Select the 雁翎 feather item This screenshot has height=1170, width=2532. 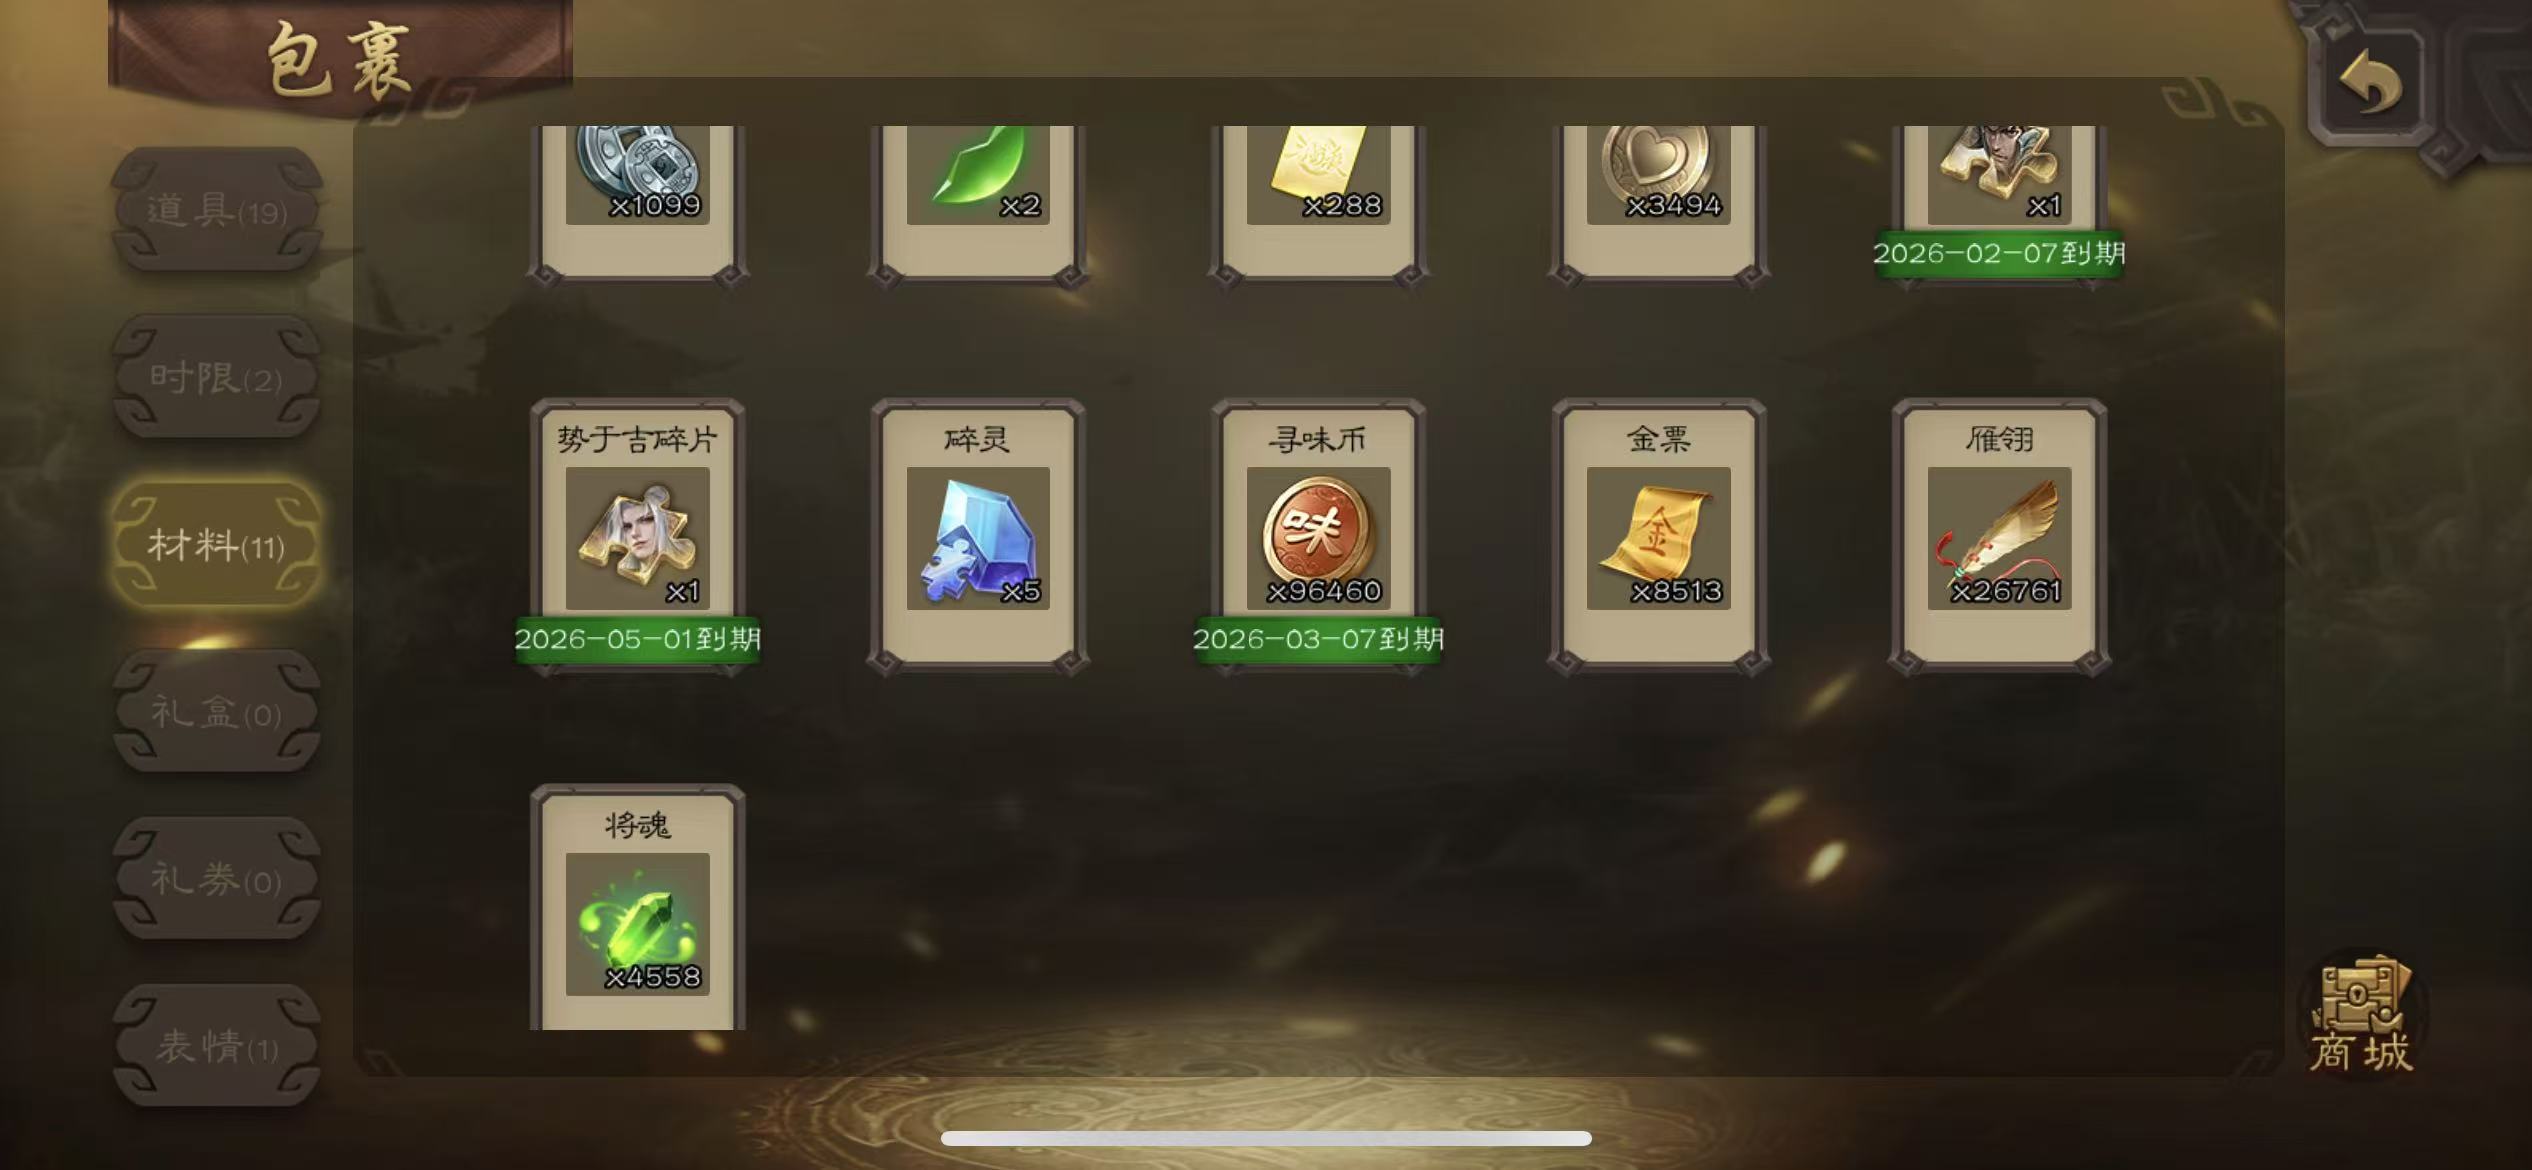[1999, 537]
